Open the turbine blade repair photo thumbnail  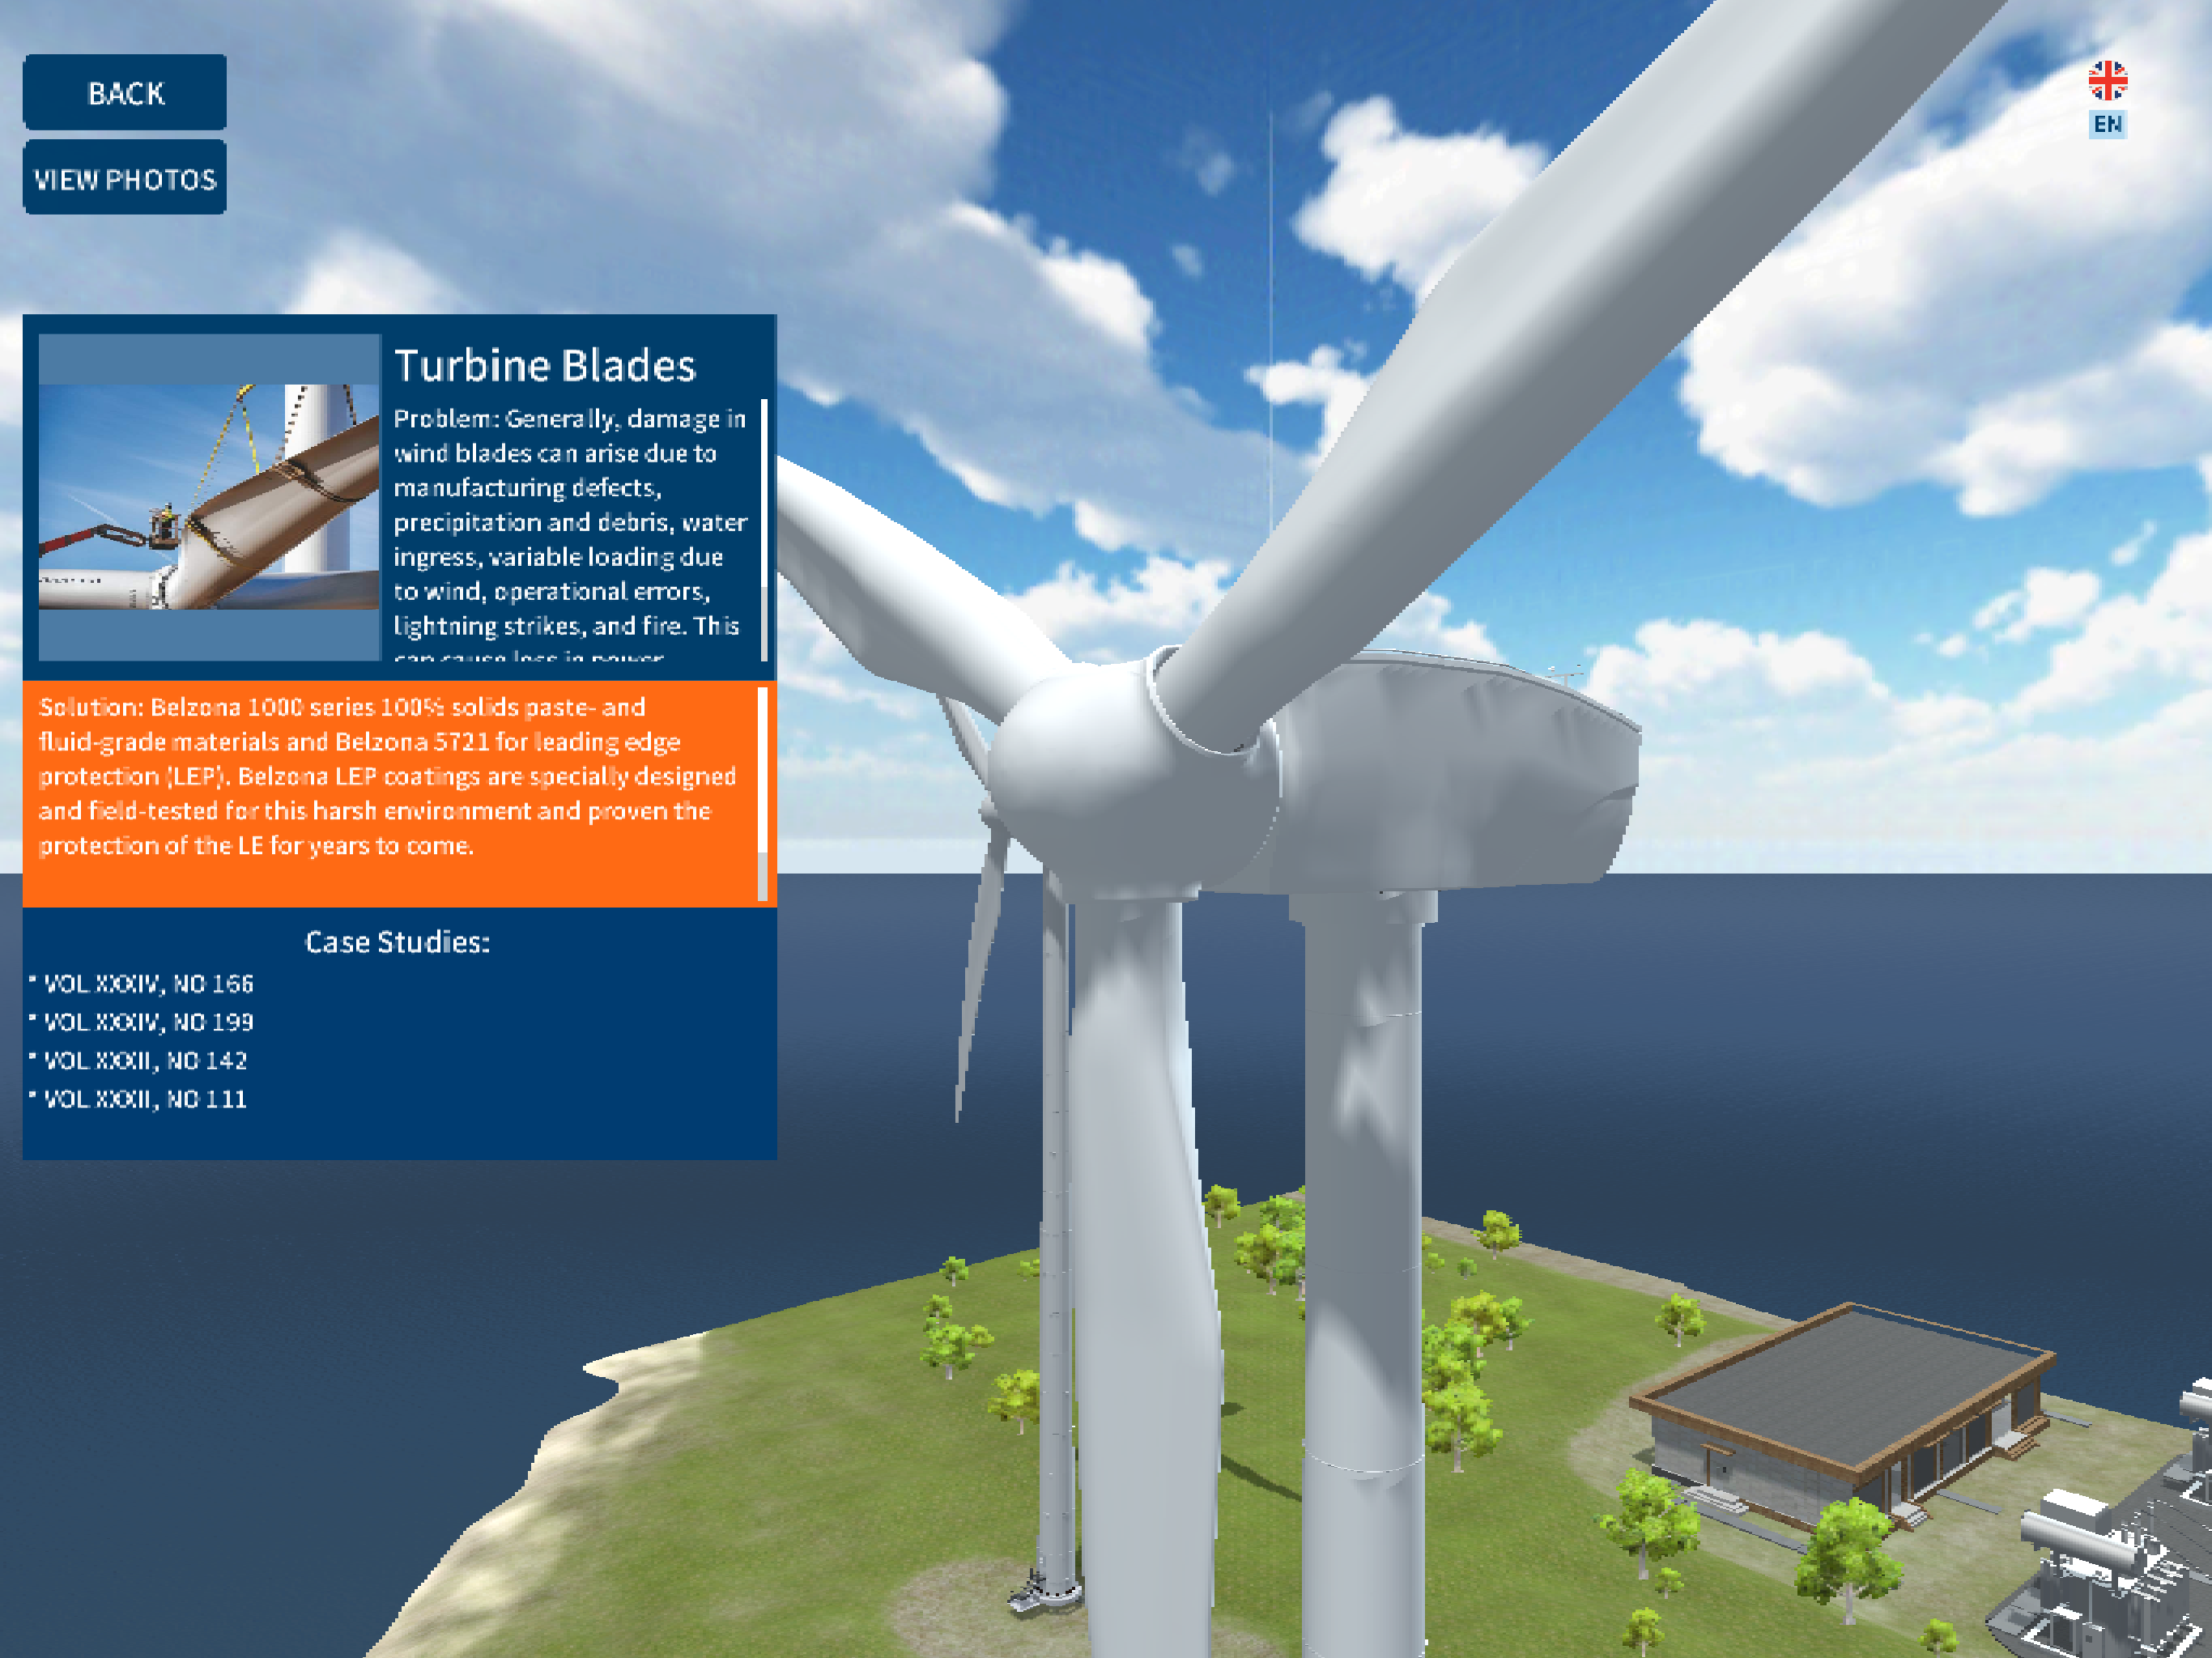(x=209, y=497)
